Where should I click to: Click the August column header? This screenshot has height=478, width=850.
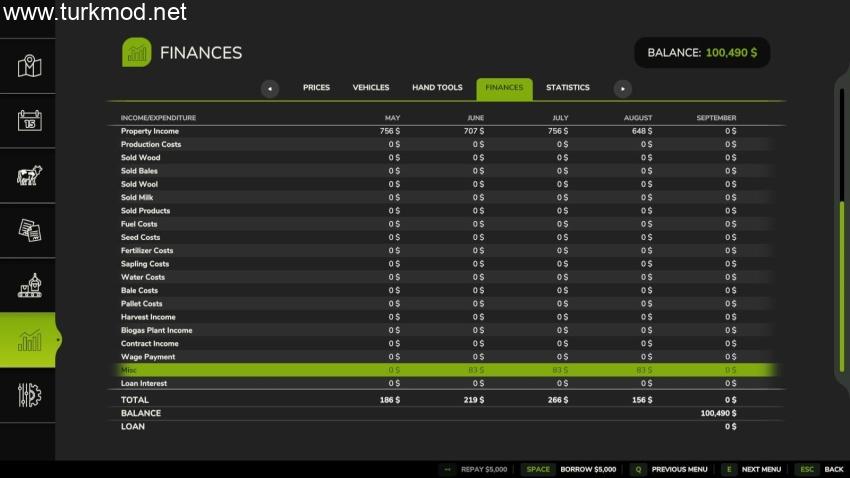638,118
